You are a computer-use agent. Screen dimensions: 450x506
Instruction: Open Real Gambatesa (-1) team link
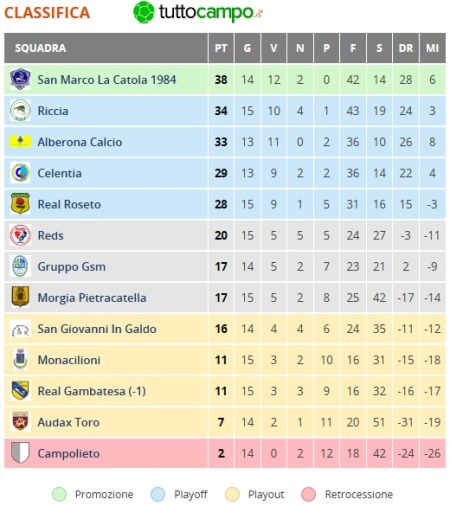click(x=92, y=391)
